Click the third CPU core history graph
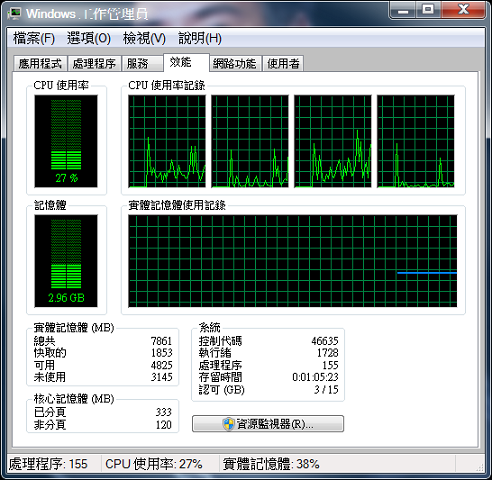 (333, 141)
